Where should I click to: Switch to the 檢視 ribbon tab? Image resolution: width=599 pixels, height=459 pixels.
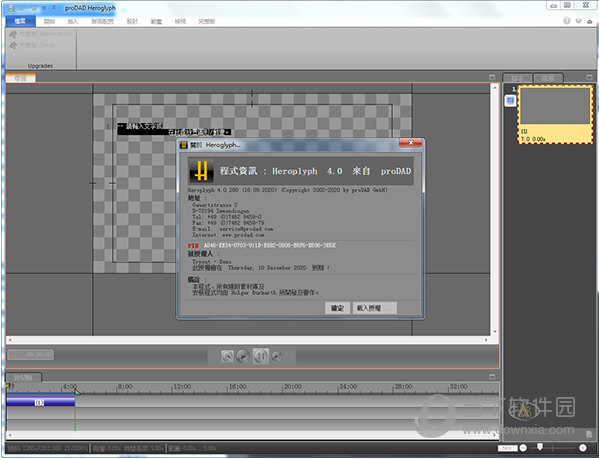pyautogui.click(x=180, y=21)
